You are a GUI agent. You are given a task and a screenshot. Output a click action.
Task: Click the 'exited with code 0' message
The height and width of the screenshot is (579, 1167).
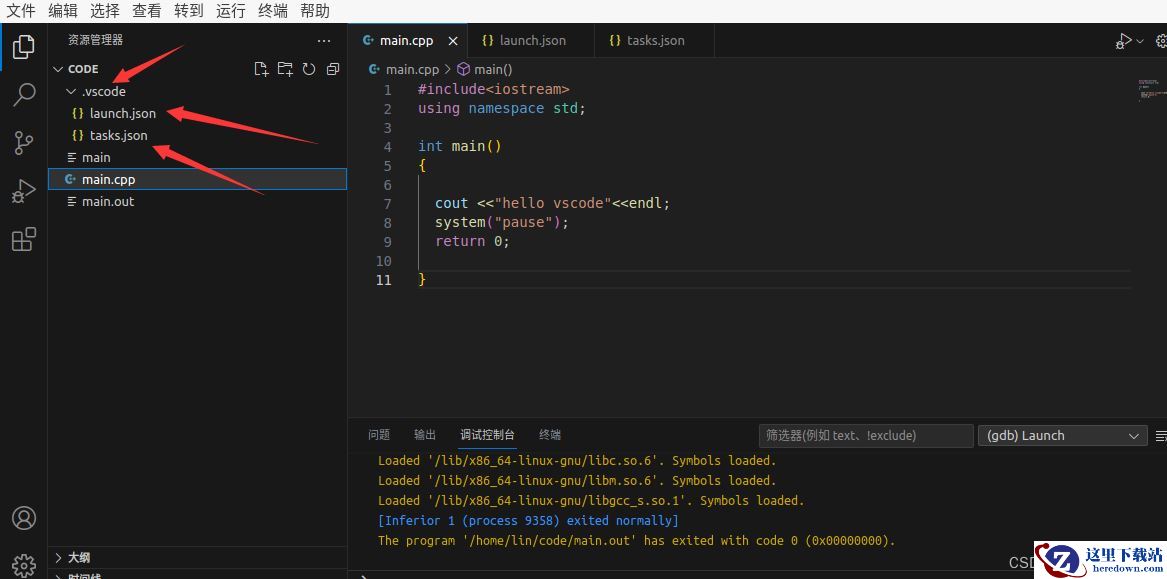click(636, 541)
